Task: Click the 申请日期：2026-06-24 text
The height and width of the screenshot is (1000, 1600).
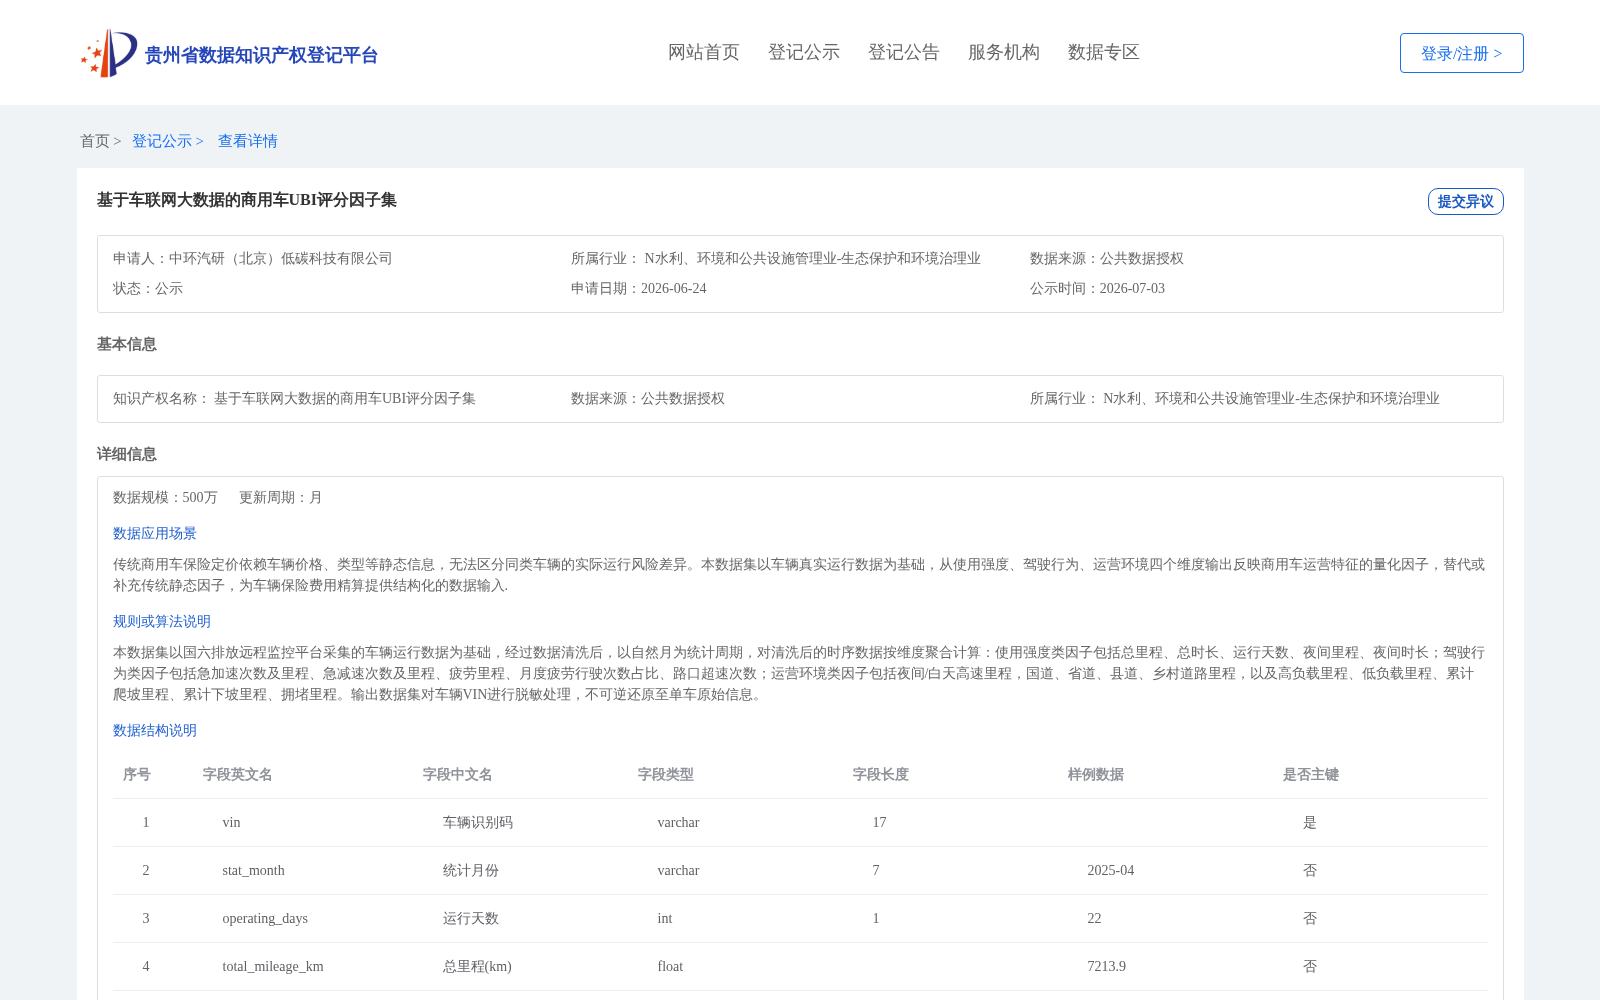Action: pos(639,288)
